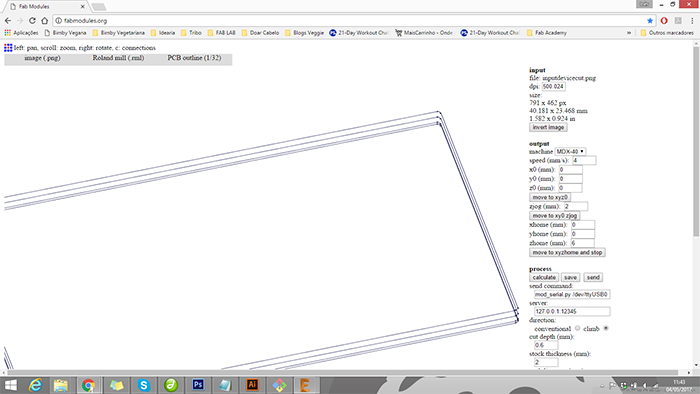The width and height of the screenshot is (700, 394).
Task: Toggle the bookmark star in the address bar
Action: pyautogui.click(x=650, y=21)
